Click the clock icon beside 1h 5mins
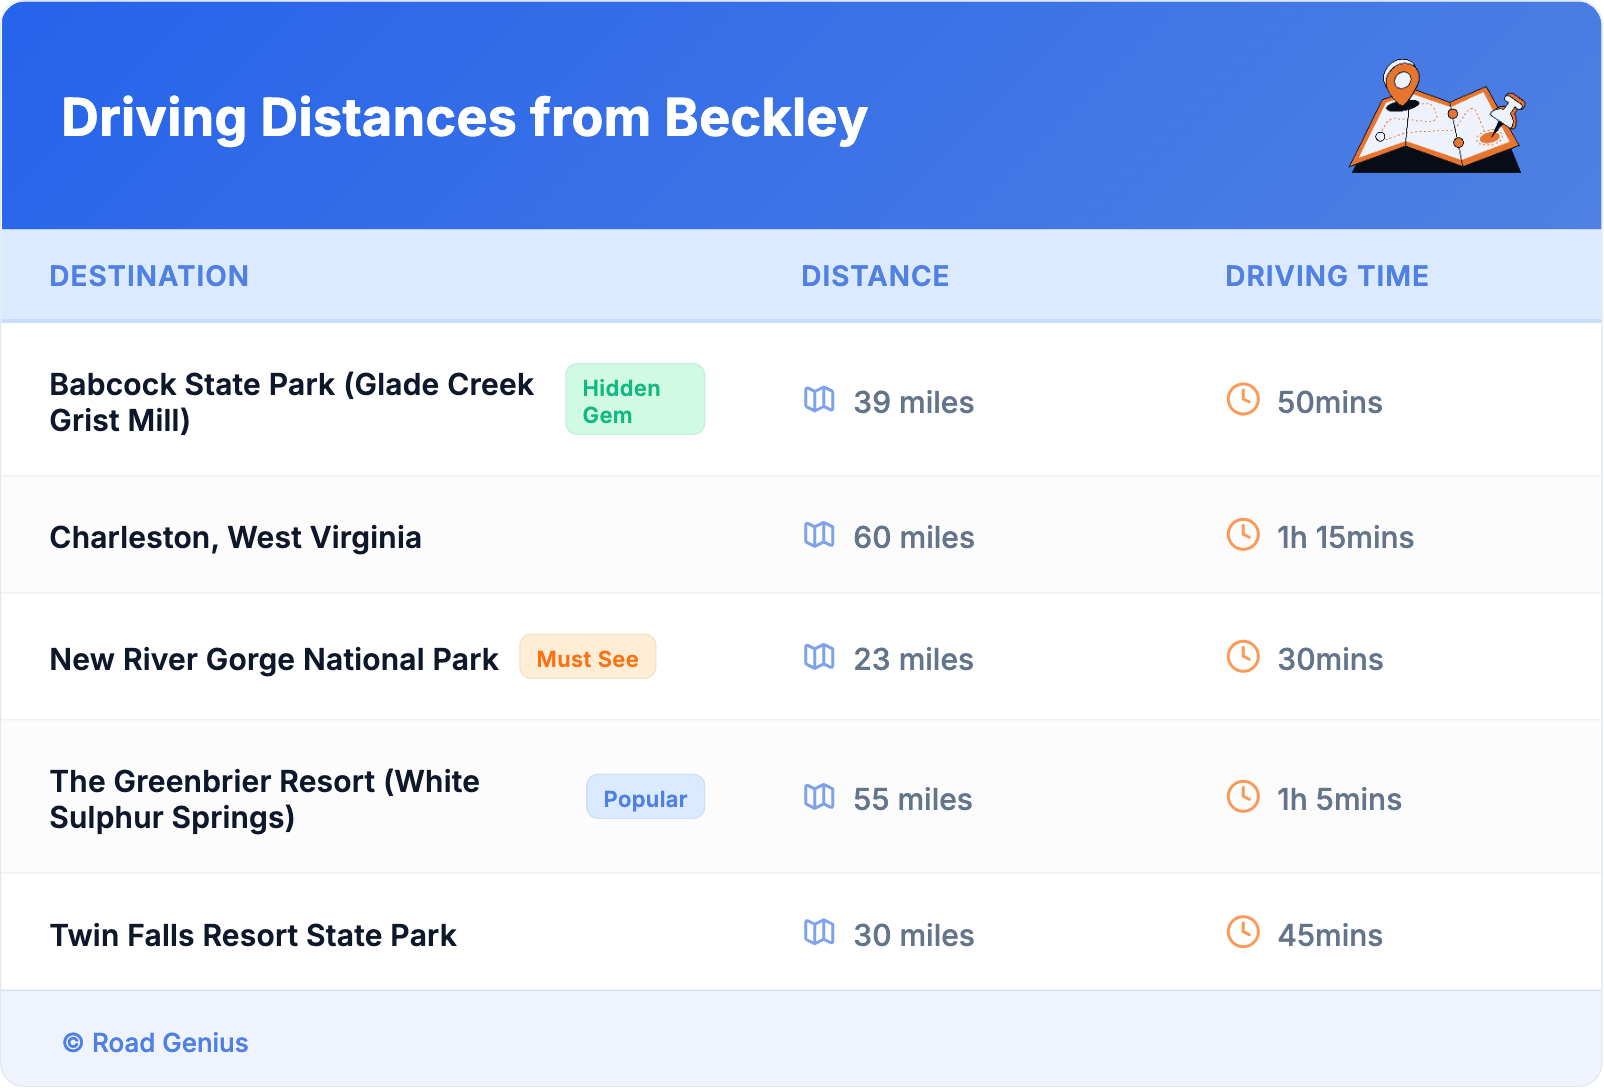Viewport: 1604px width, 1088px height. tap(1243, 797)
